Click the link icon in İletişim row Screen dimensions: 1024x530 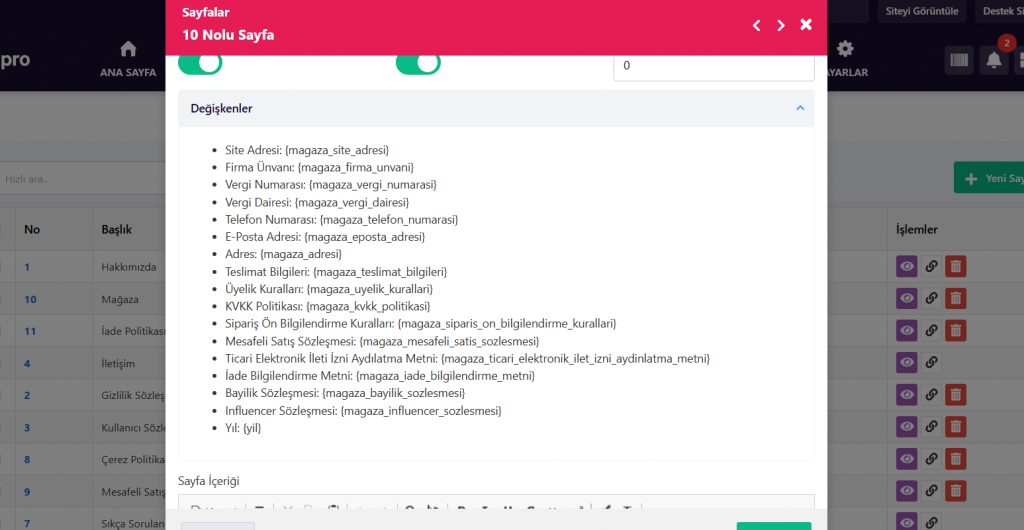pyautogui.click(x=931, y=362)
